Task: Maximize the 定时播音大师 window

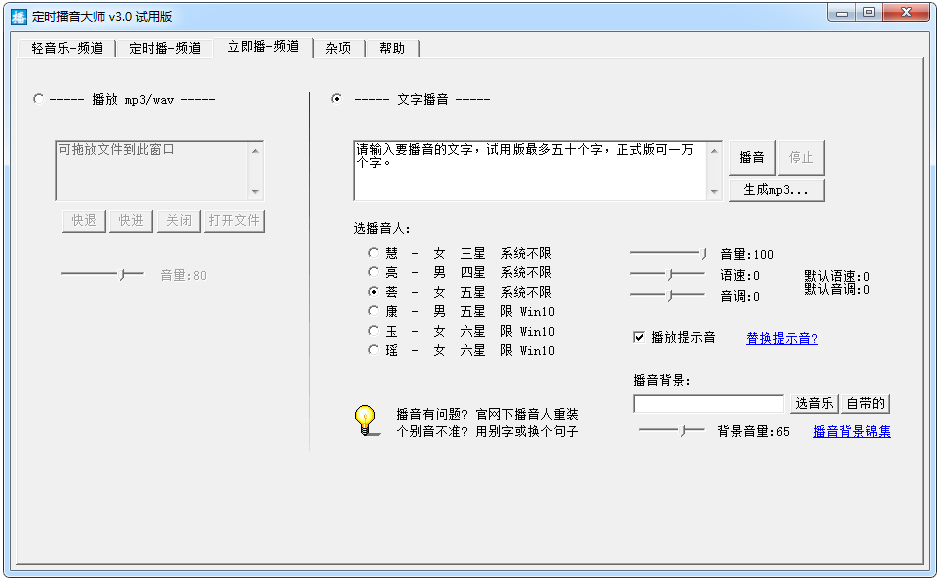Action: click(x=869, y=13)
